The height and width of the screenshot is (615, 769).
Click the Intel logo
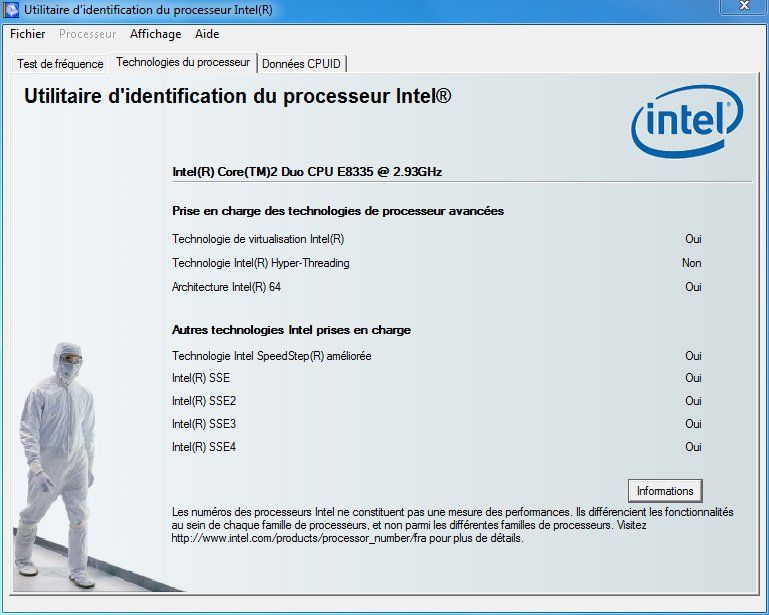coord(687,121)
